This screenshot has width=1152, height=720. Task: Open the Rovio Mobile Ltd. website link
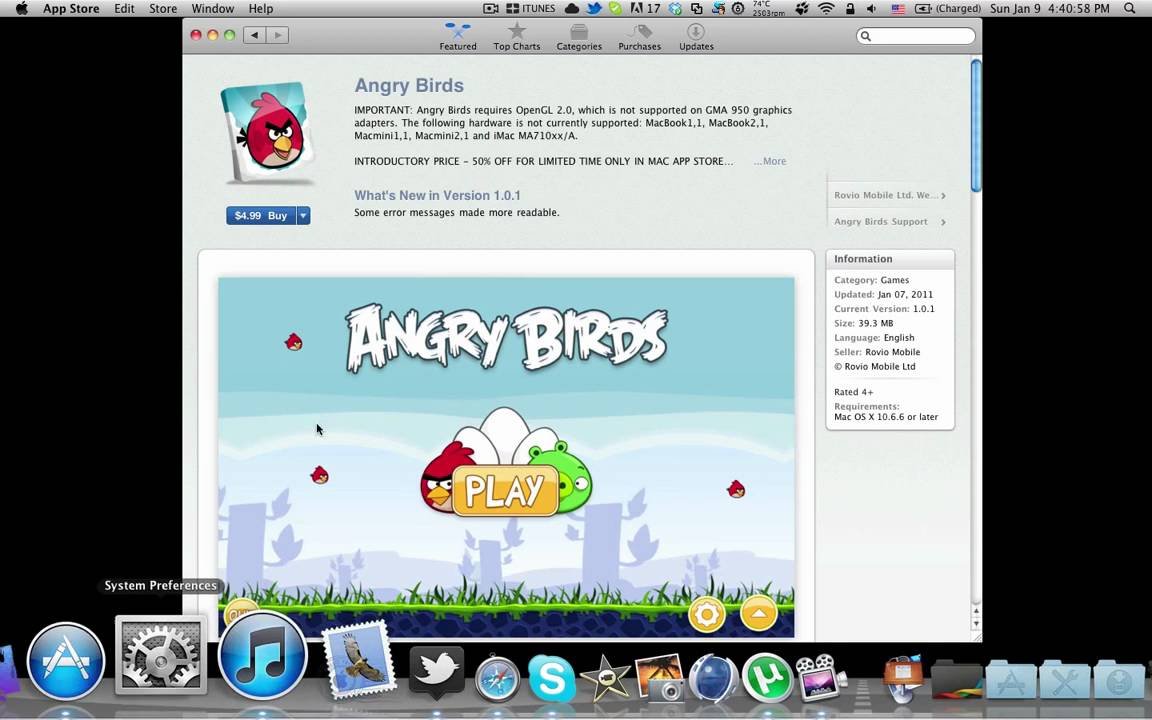[890, 195]
